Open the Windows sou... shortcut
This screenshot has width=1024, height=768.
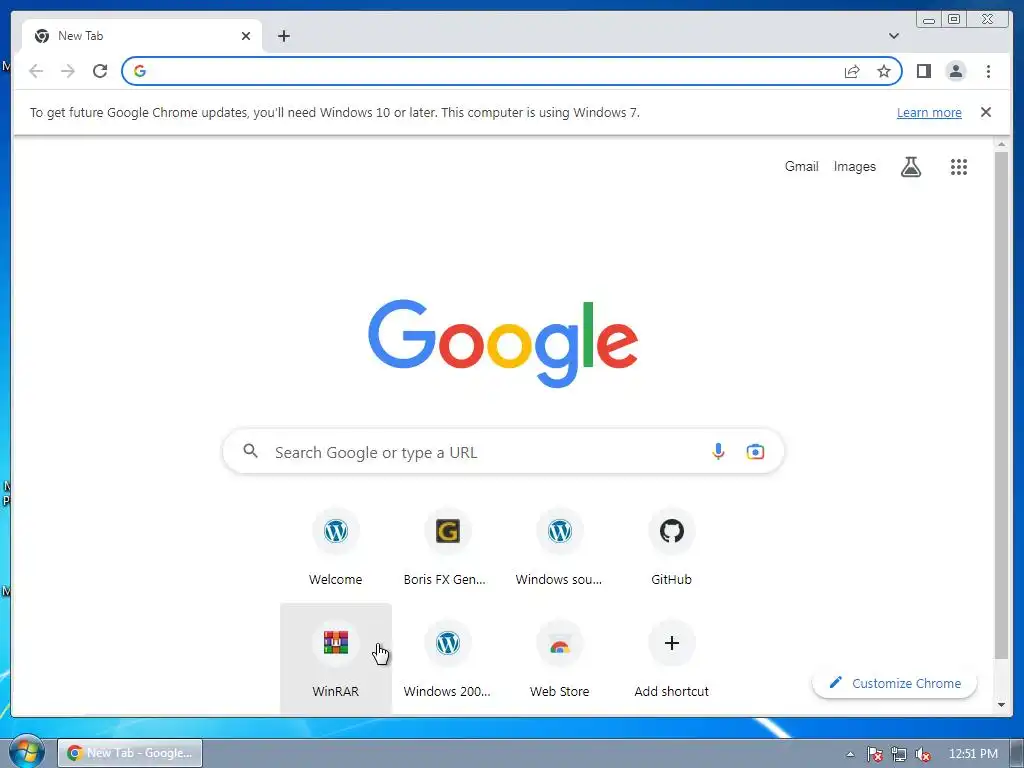click(x=560, y=547)
